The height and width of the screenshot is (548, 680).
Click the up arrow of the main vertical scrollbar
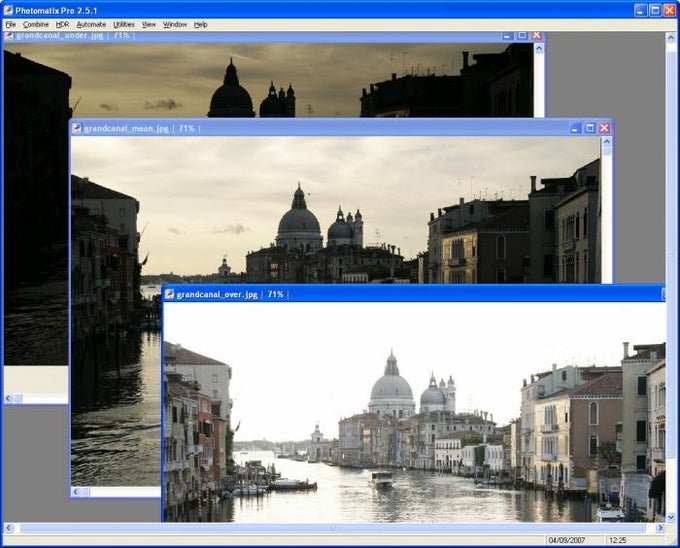point(671,38)
